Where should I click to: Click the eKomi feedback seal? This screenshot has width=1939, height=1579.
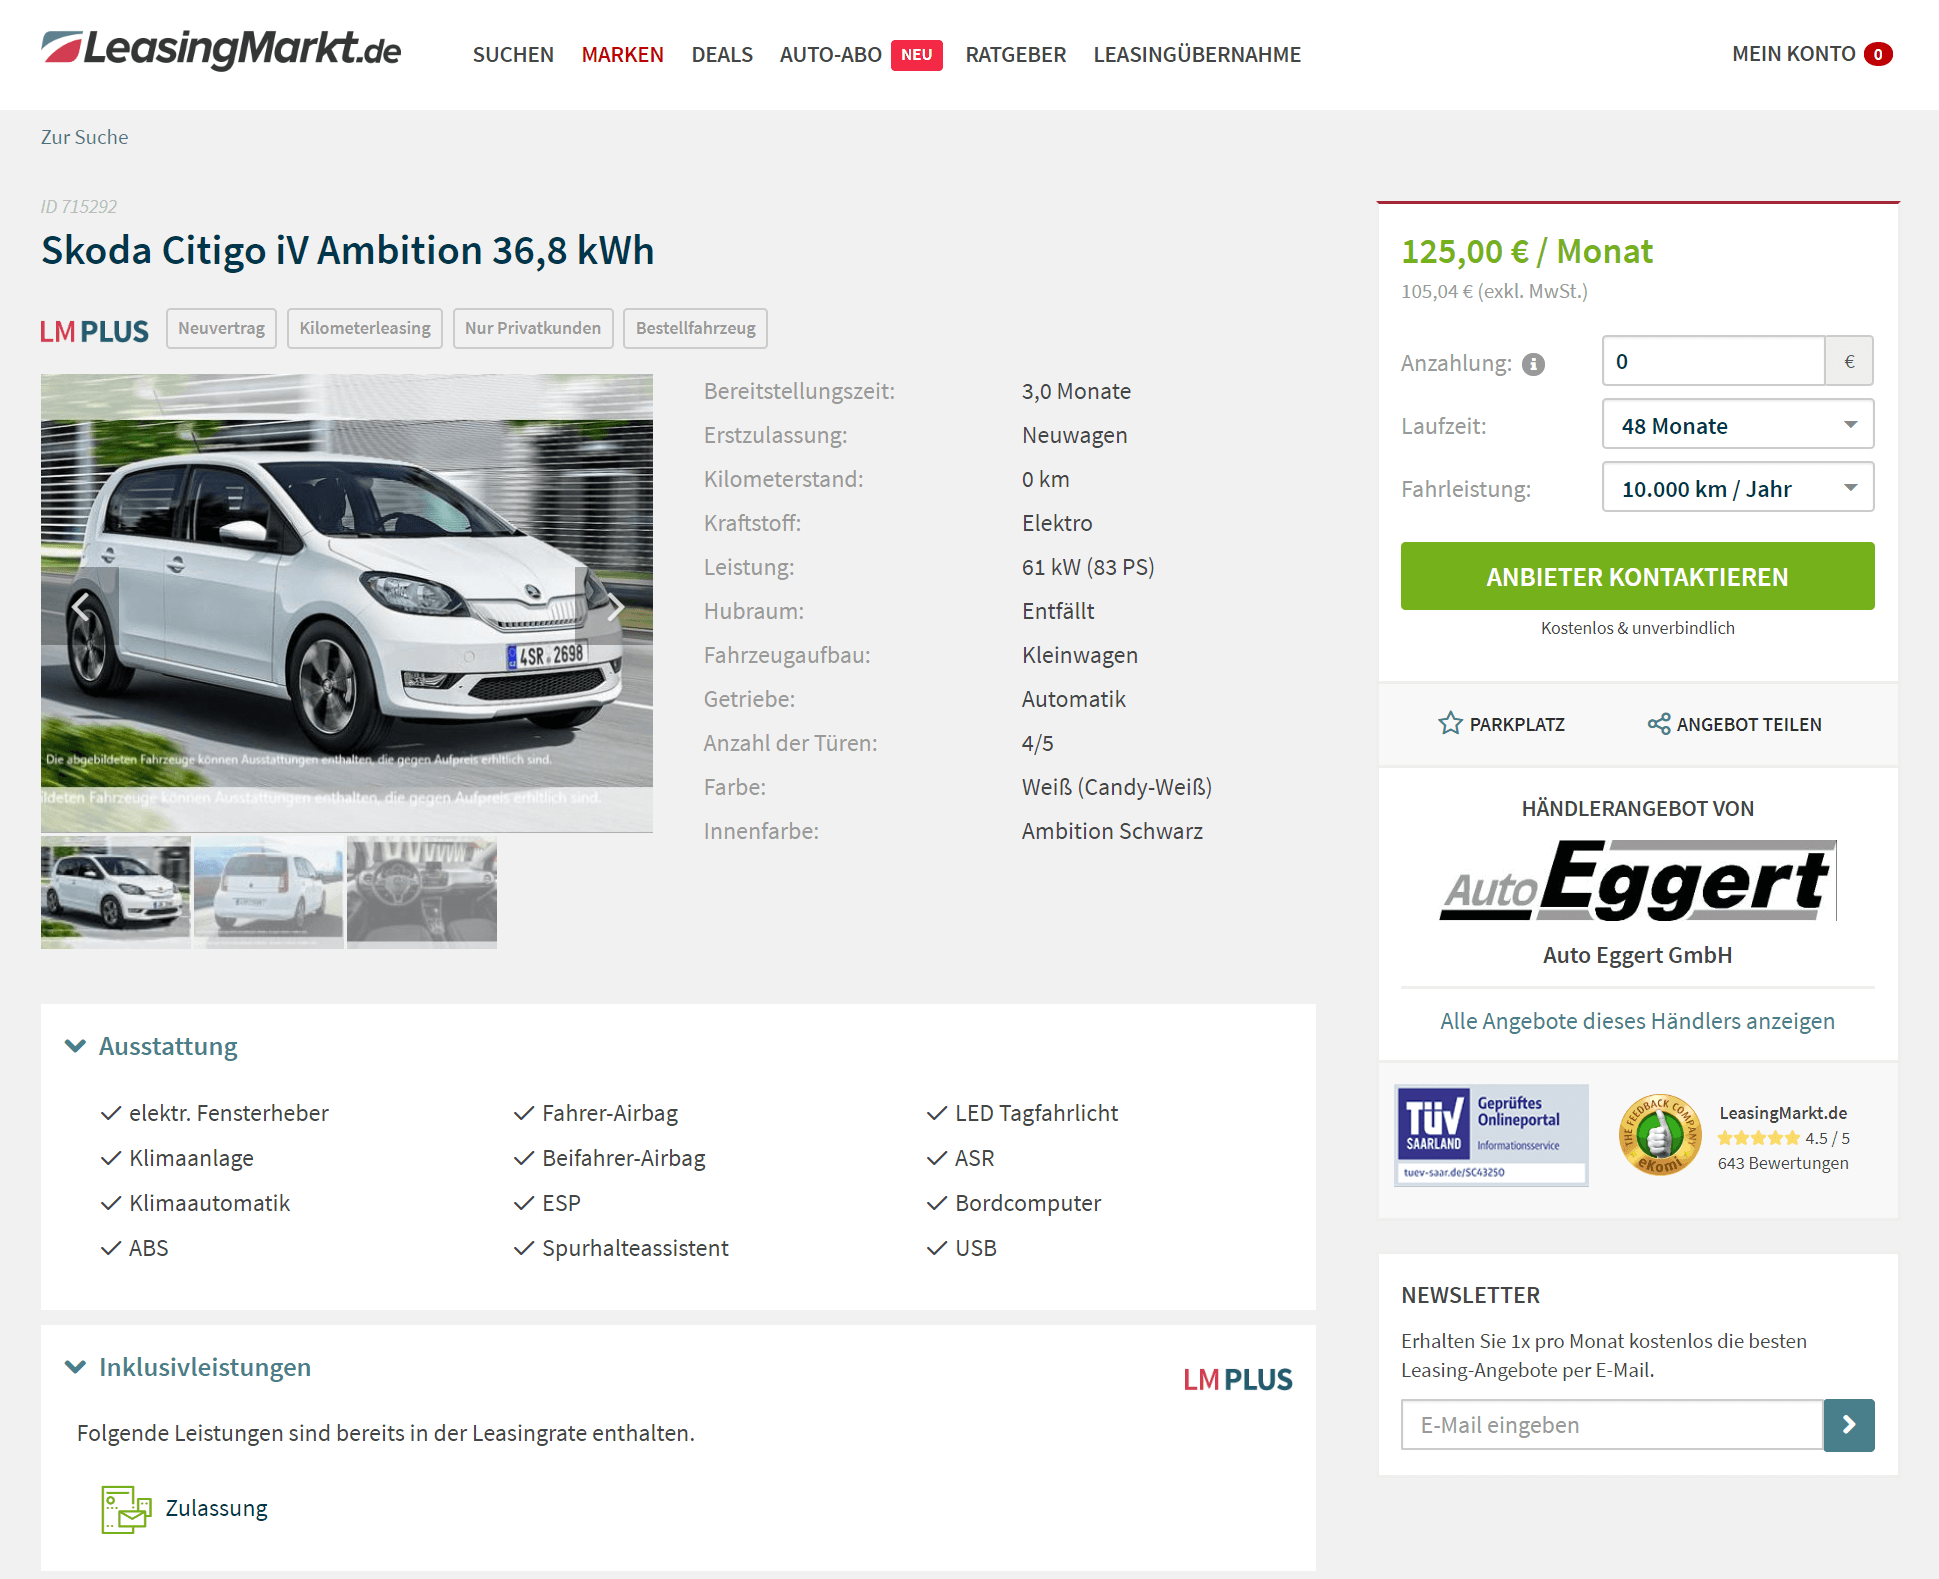coord(1659,1135)
